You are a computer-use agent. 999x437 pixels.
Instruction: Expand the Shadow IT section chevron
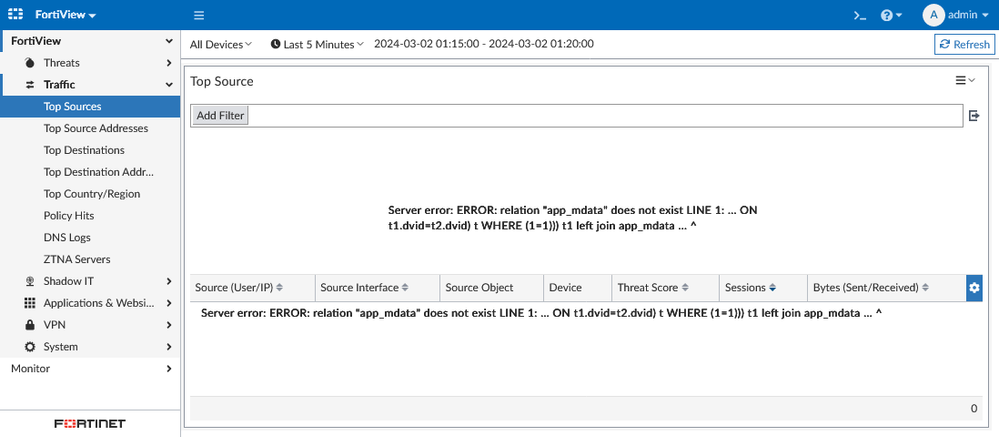(x=169, y=281)
